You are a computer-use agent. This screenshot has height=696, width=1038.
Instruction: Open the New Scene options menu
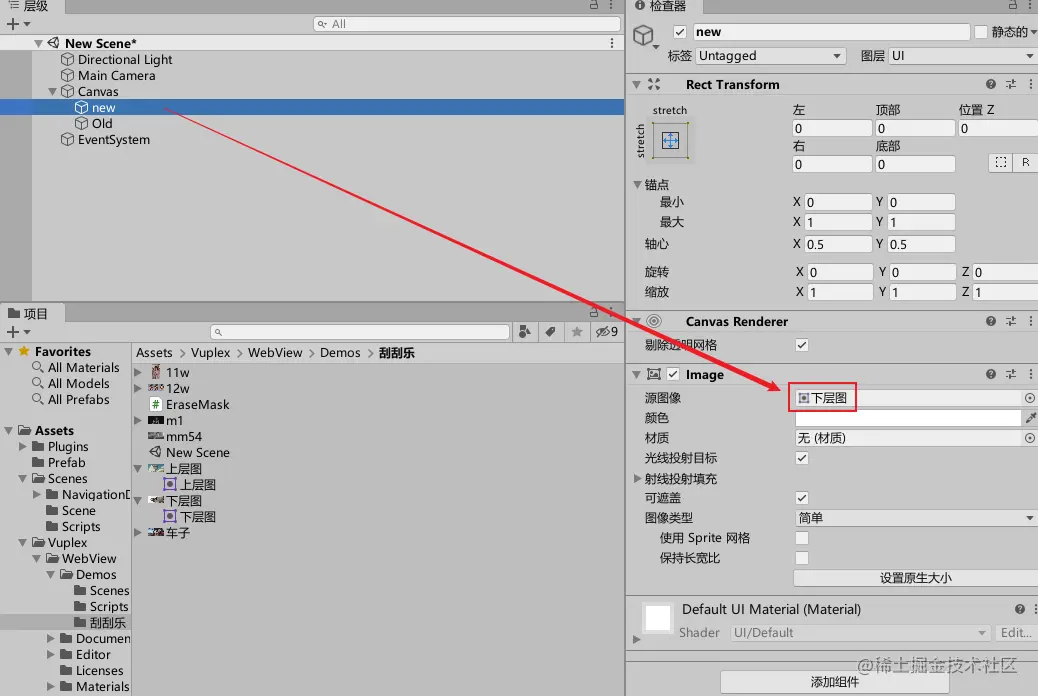click(x=612, y=43)
